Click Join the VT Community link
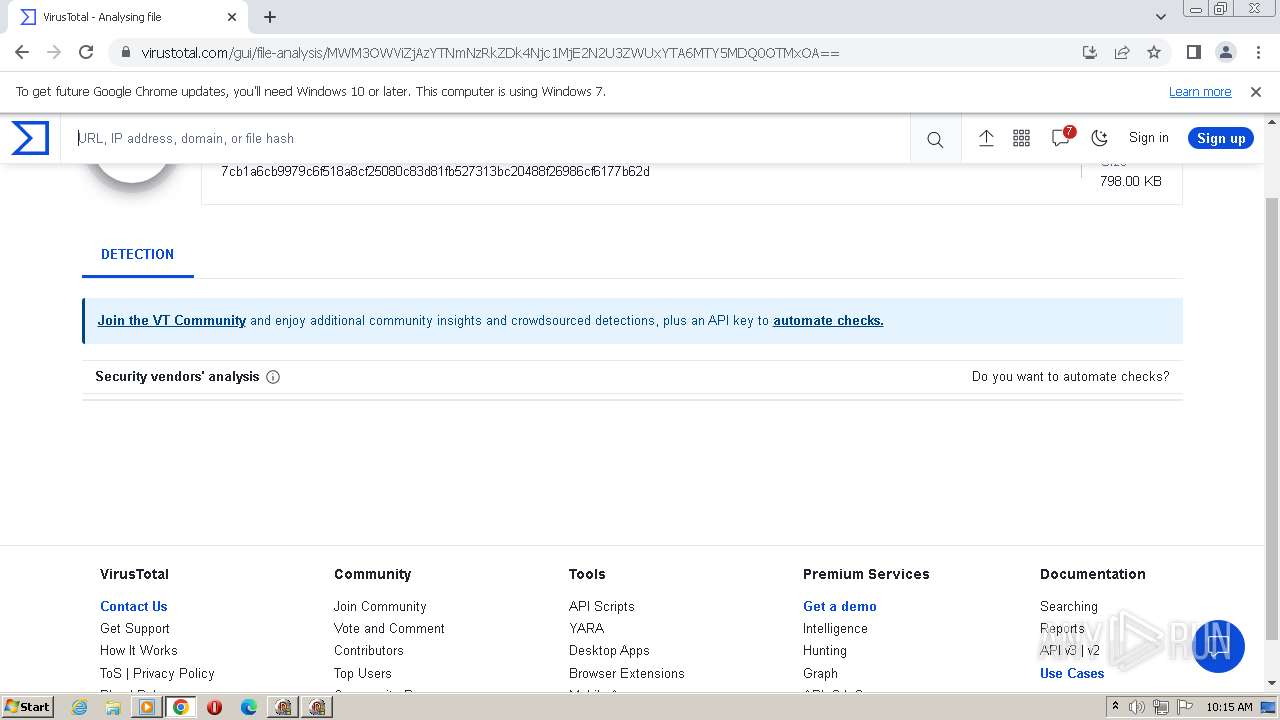Viewport: 1280px width, 720px height. (x=172, y=321)
